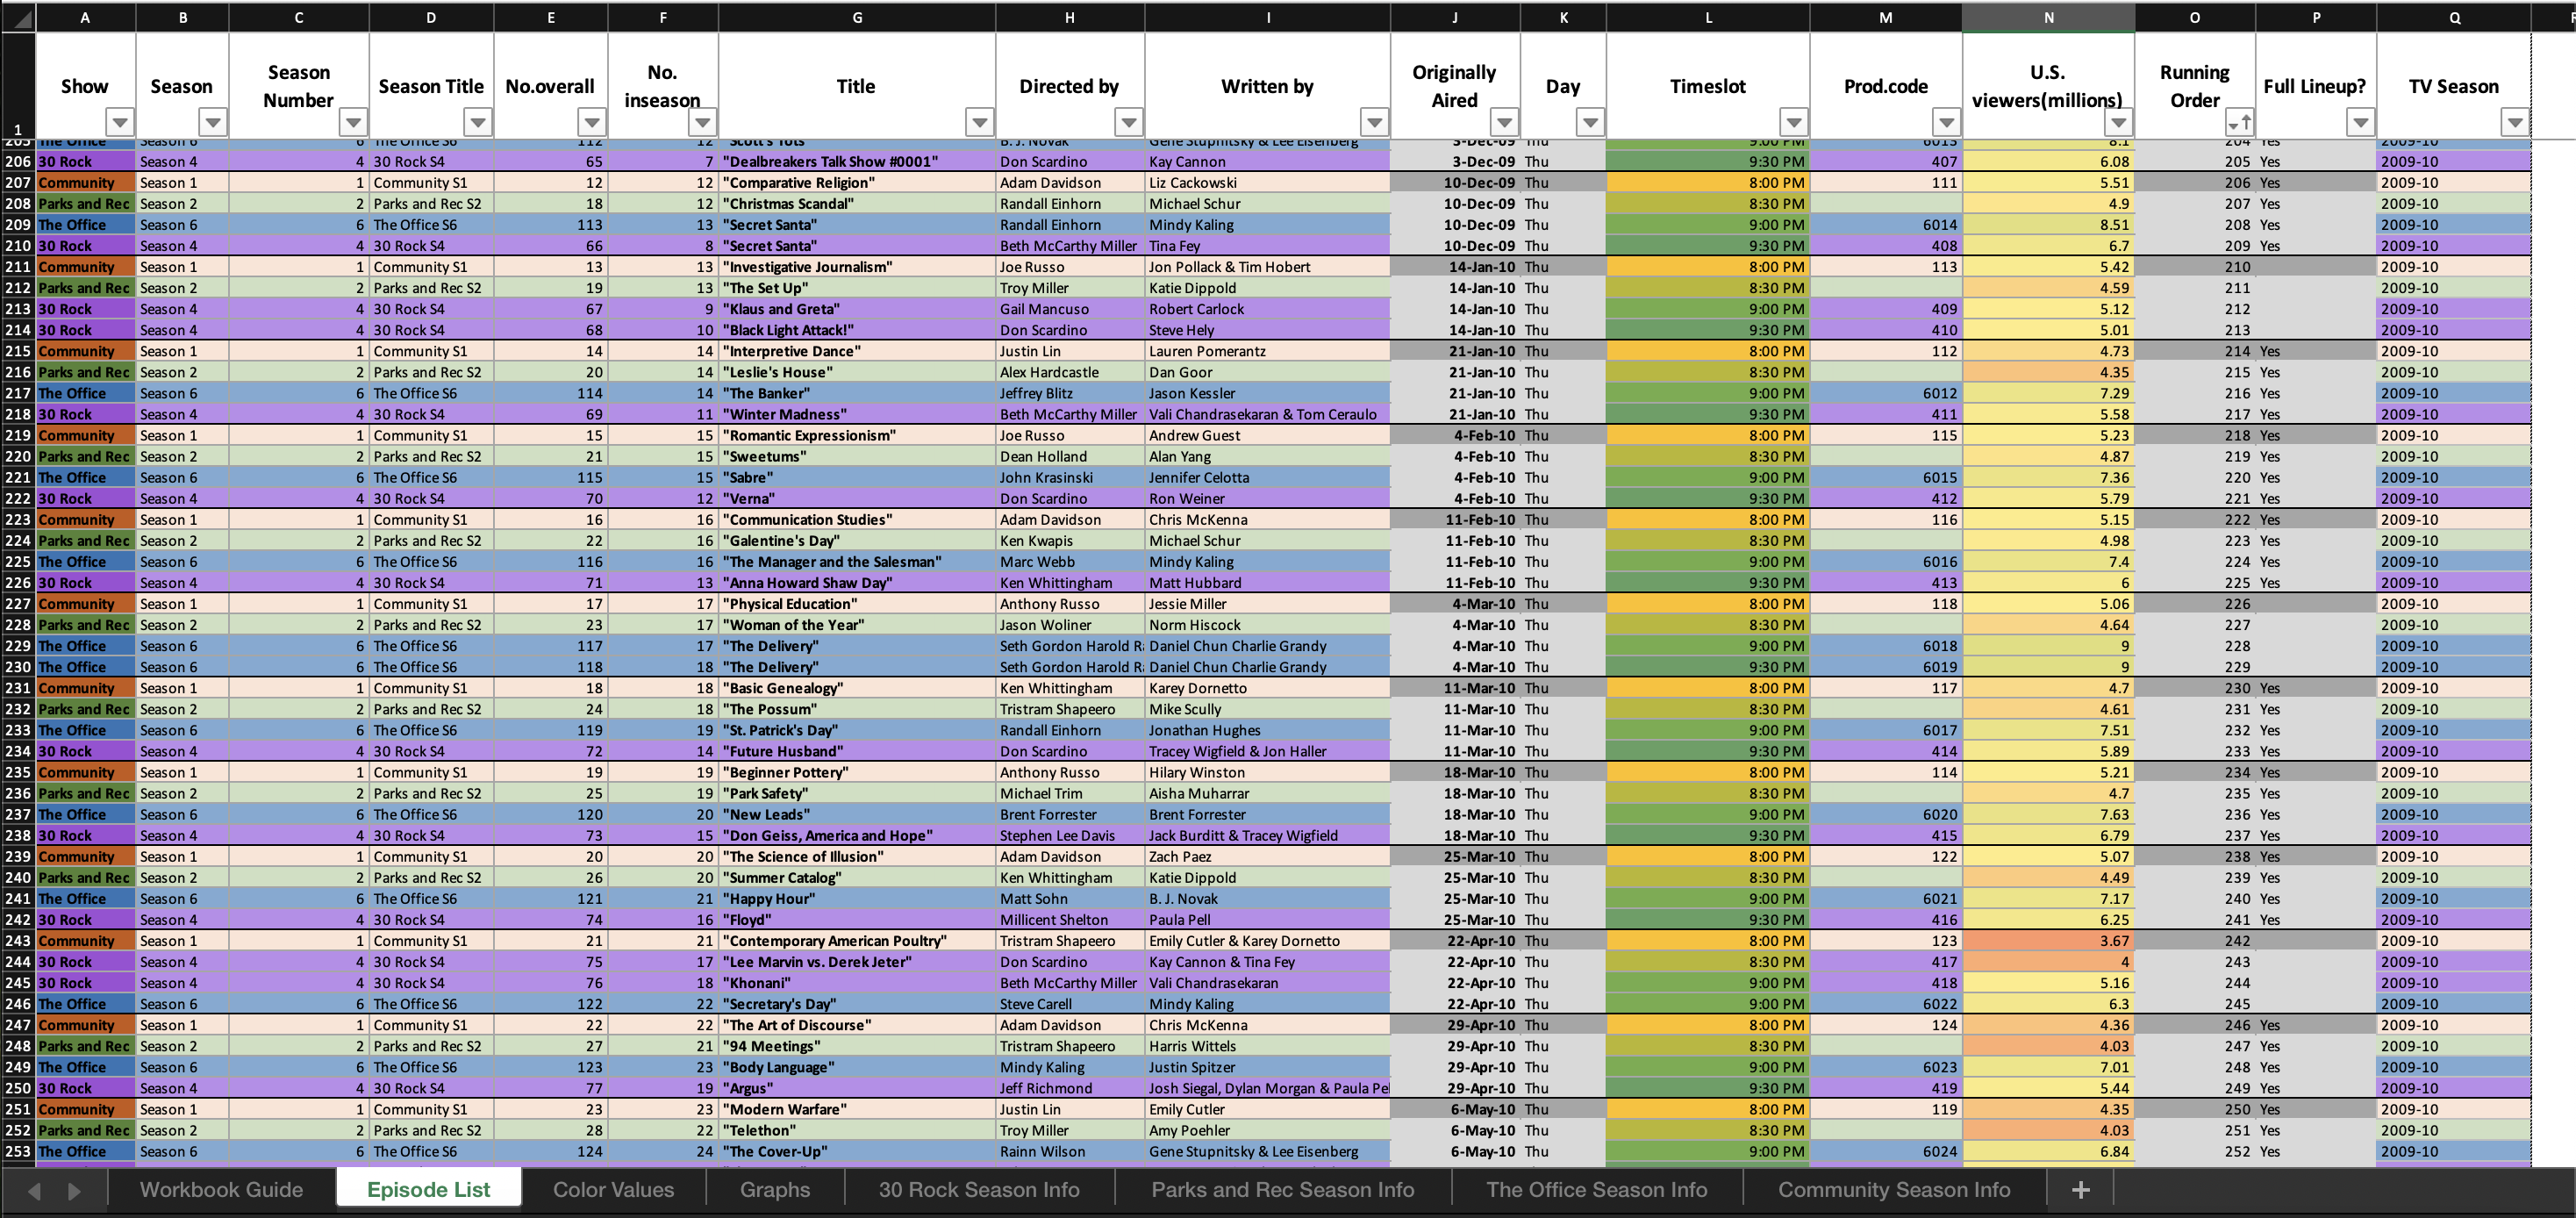Open The Office Season Info tab

click(x=1596, y=1189)
